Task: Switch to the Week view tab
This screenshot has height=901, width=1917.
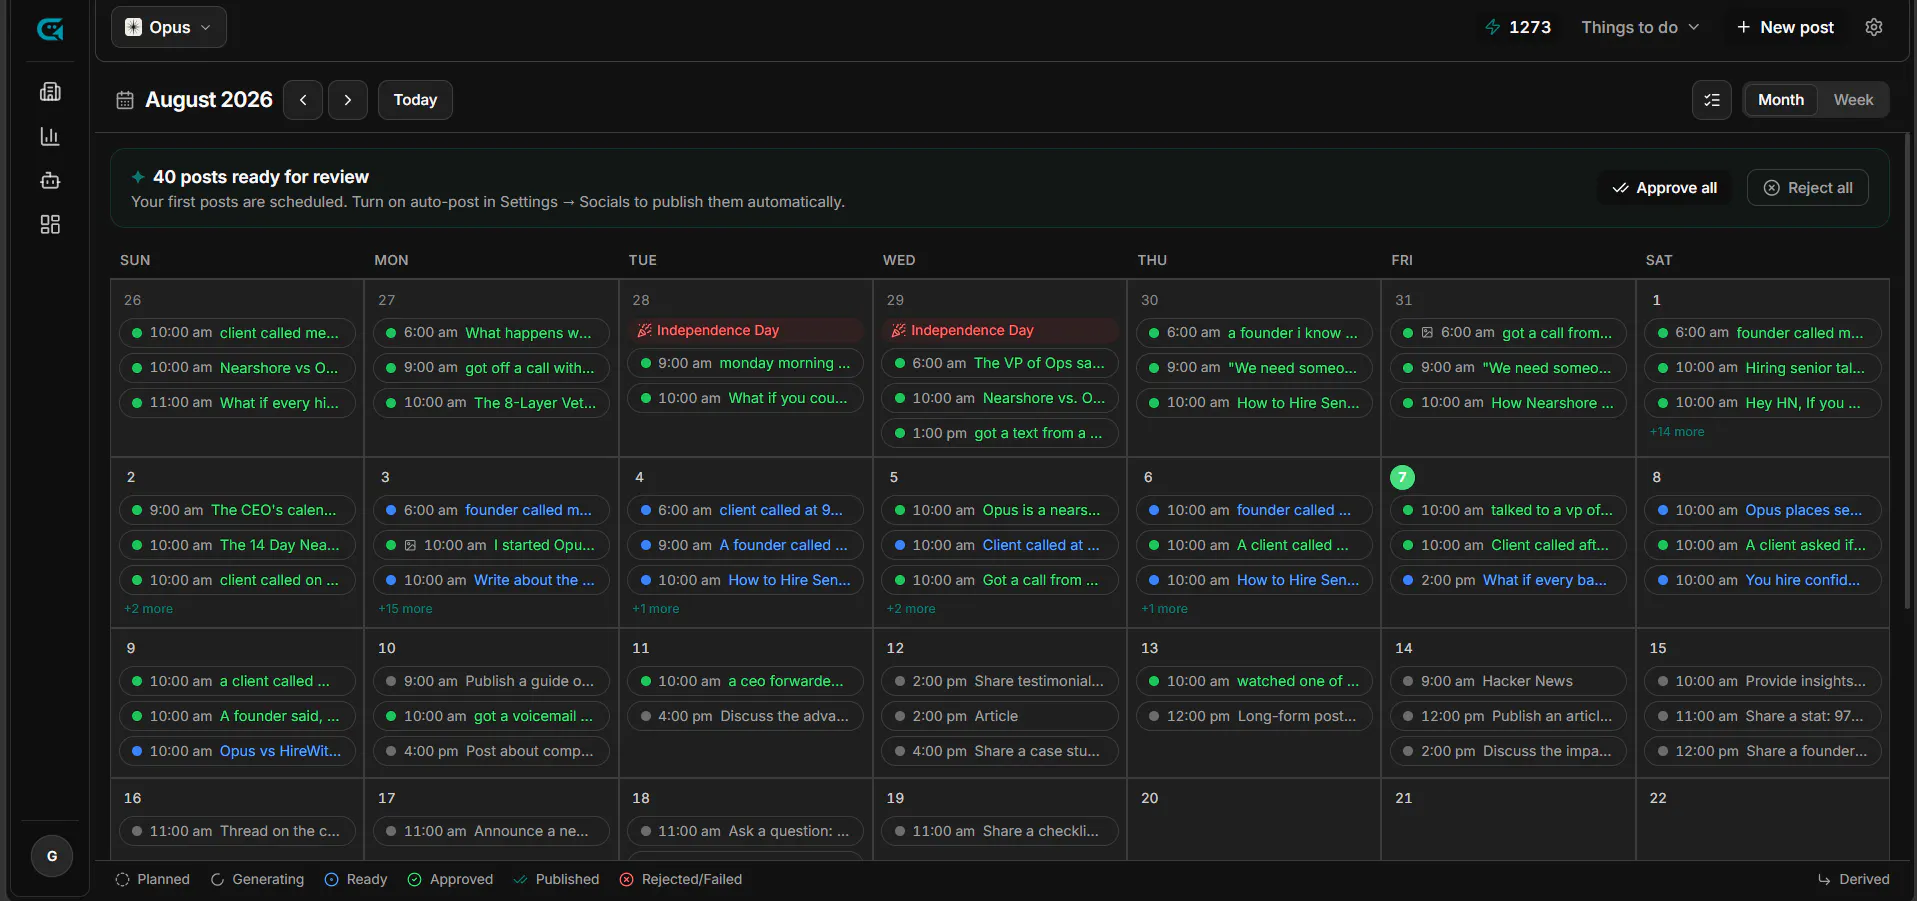Action: (1853, 100)
